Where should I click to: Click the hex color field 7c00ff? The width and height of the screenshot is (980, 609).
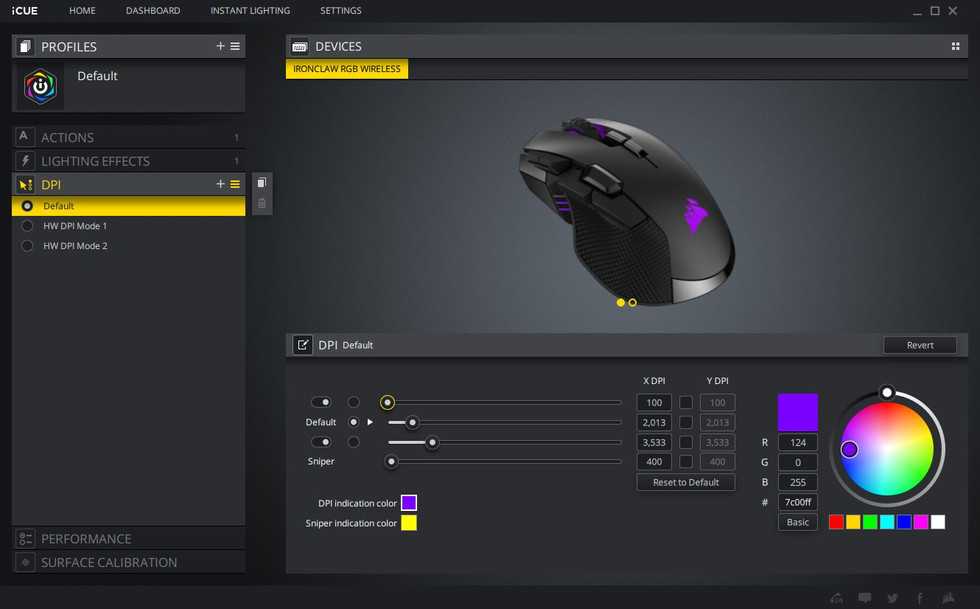point(798,502)
